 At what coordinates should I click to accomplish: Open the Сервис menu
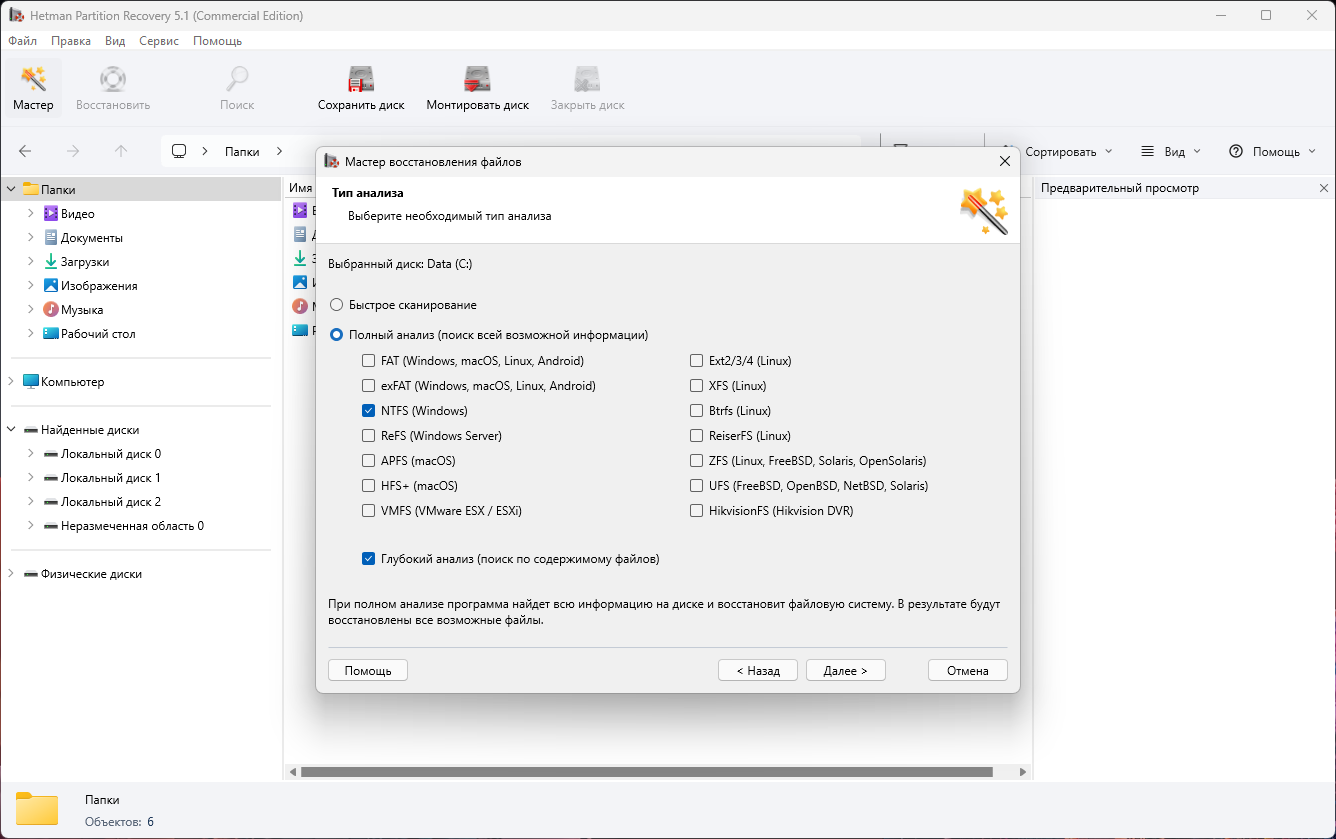point(159,41)
